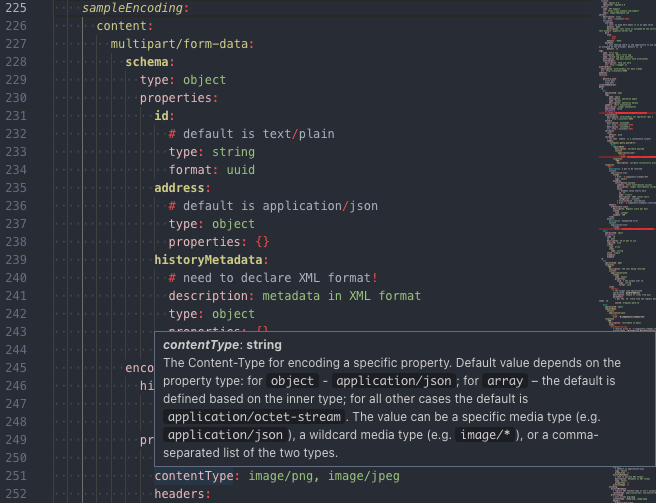Click the description key on line 241

click(x=208, y=296)
